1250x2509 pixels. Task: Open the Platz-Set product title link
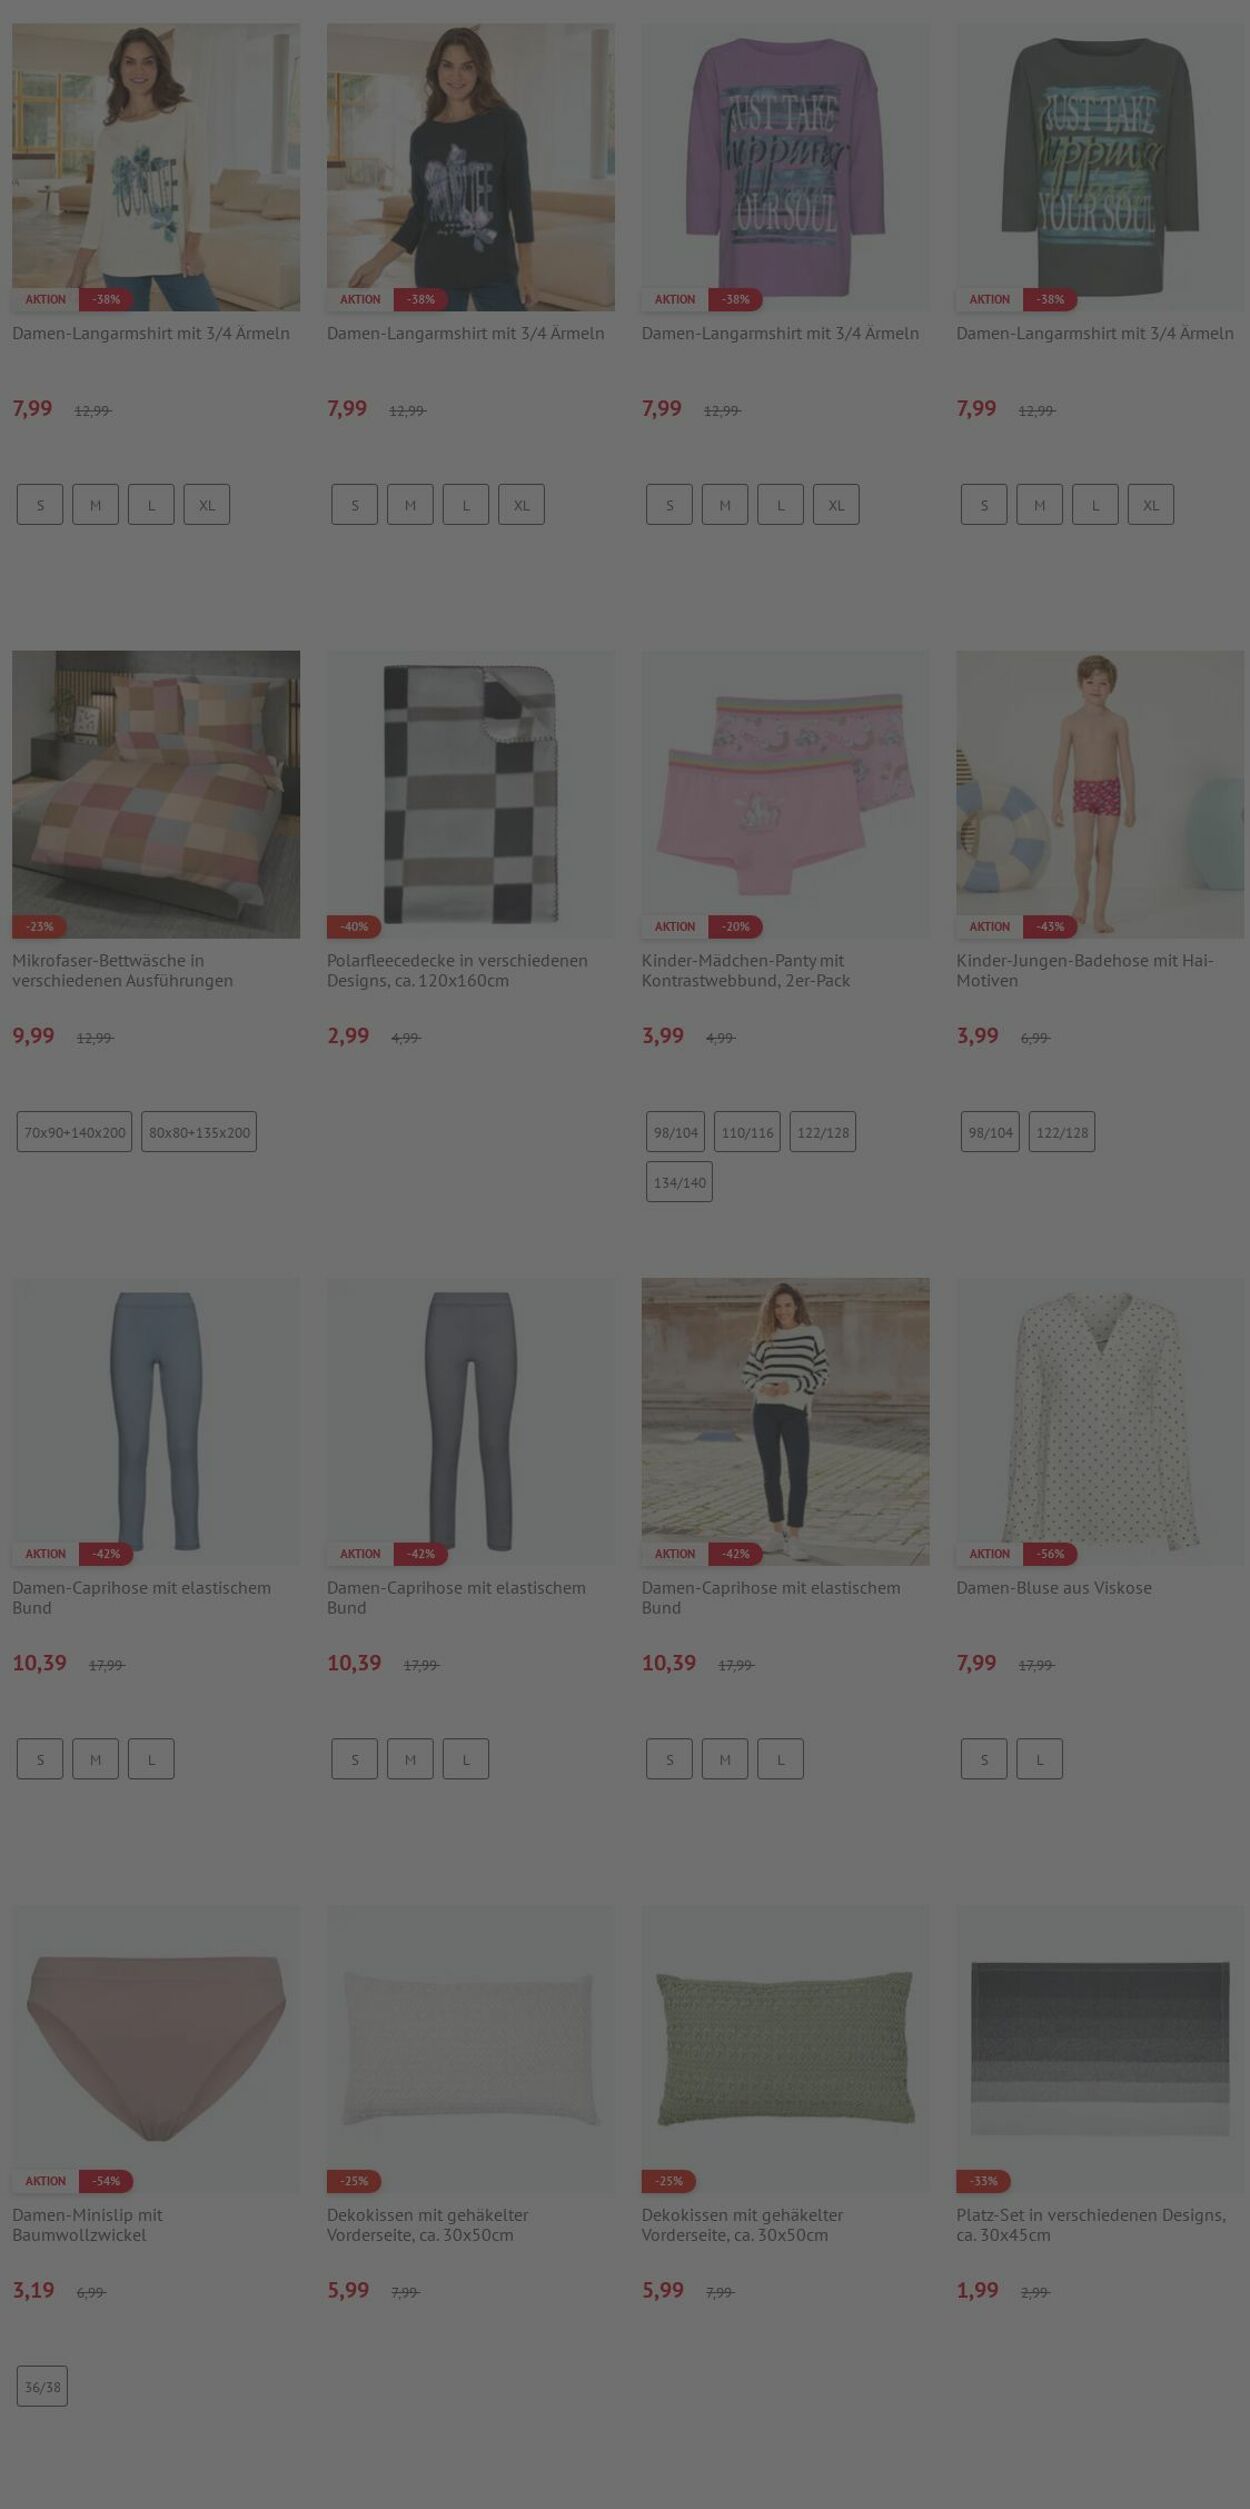[1090, 2224]
